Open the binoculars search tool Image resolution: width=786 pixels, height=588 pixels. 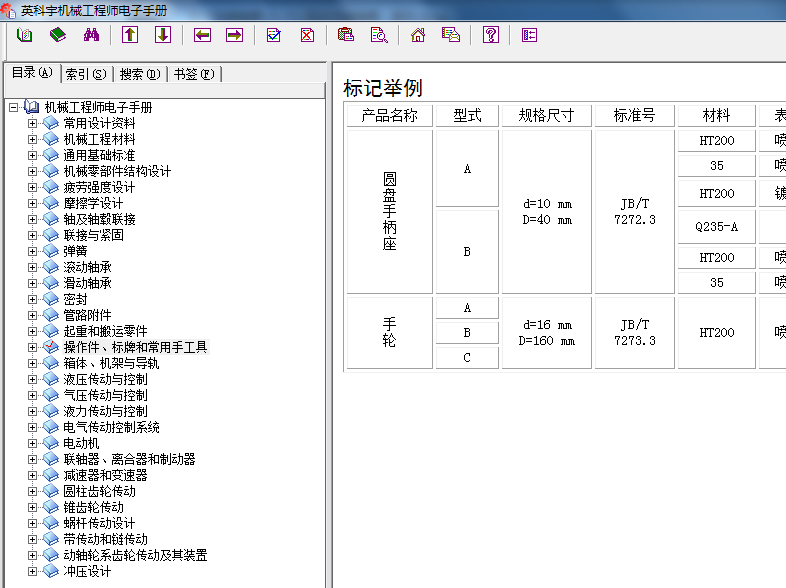click(91, 35)
